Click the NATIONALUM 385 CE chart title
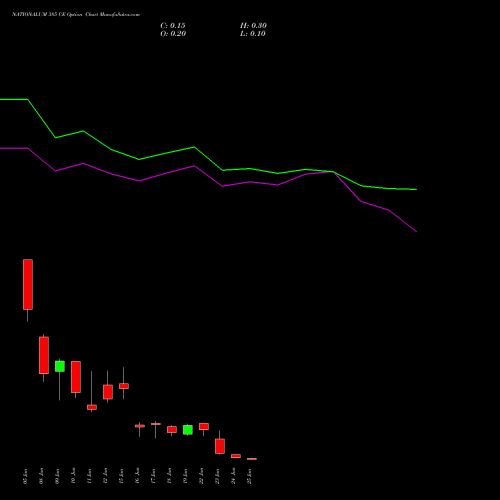 (x=76, y=14)
